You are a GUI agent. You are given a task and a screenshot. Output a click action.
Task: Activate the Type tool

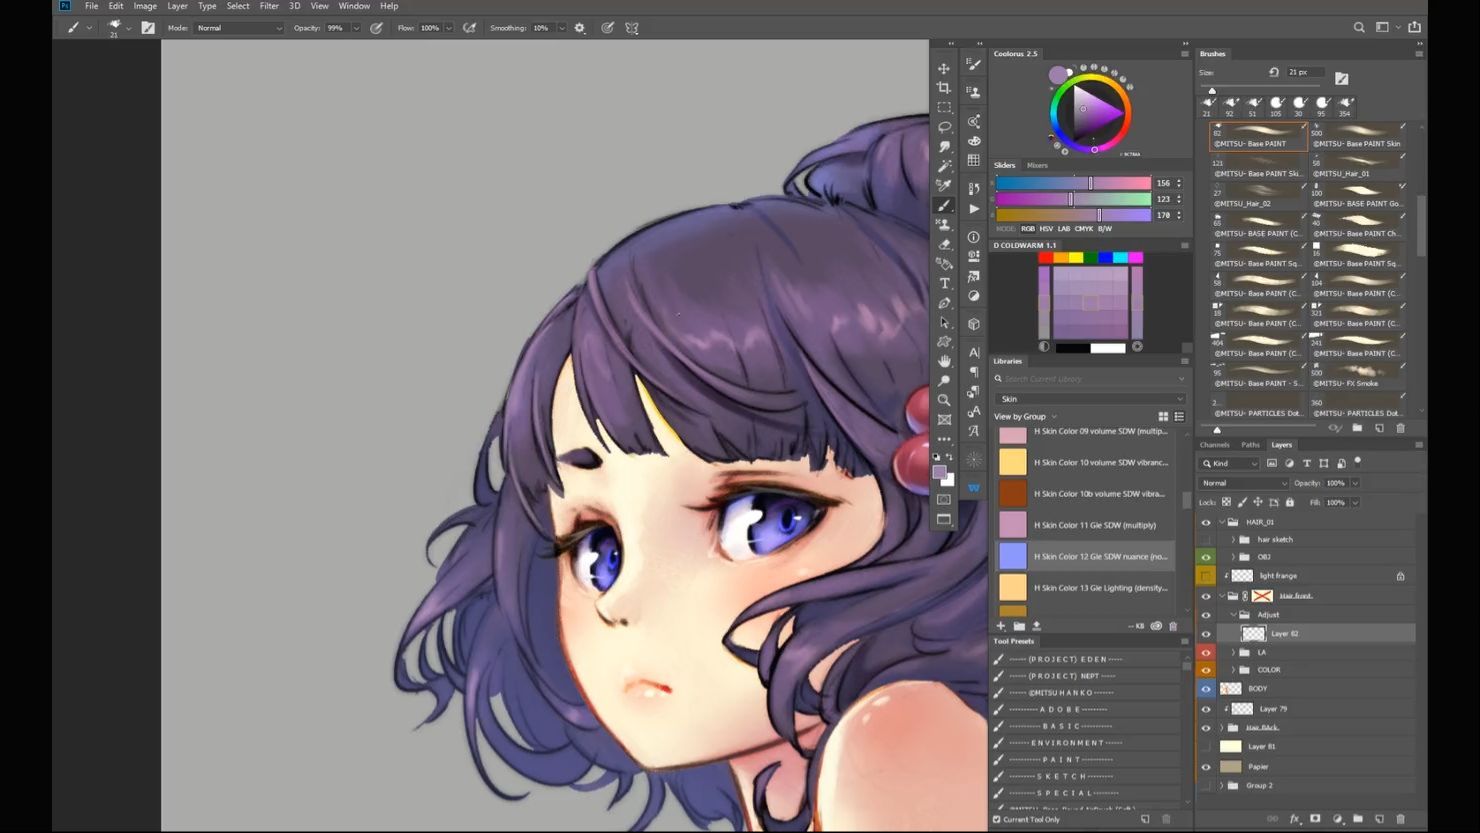pyautogui.click(x=943, y=284)
